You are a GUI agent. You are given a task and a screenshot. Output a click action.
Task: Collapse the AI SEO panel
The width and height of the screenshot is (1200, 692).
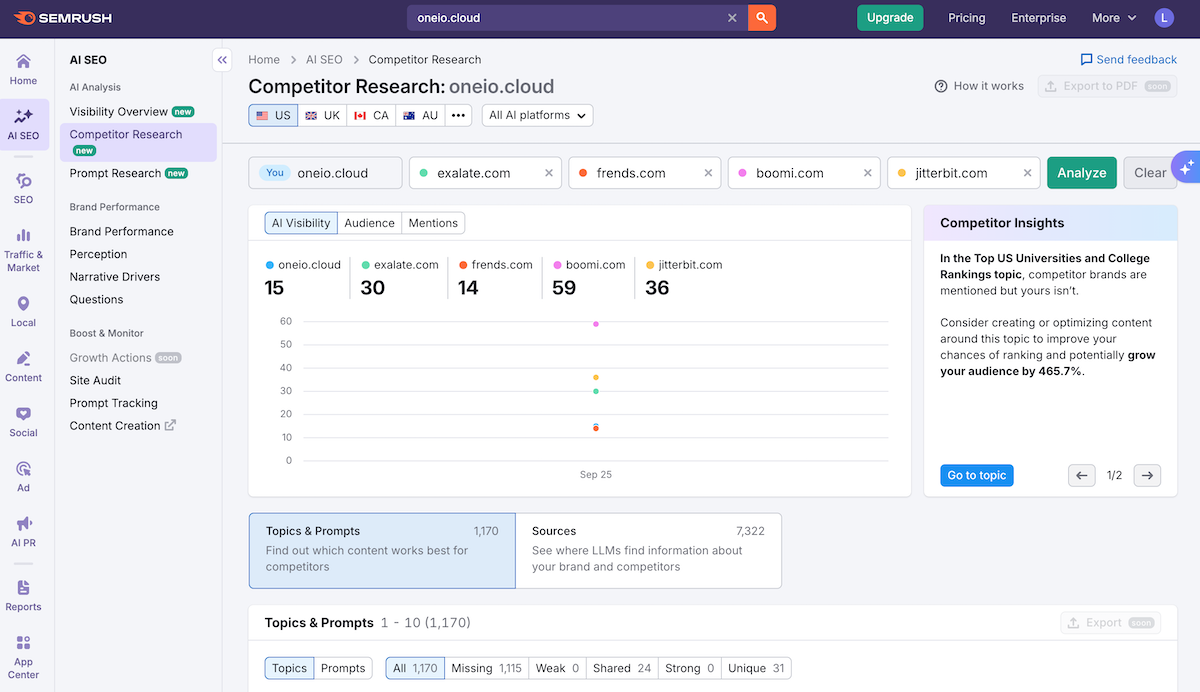click(x=222, y=60)
